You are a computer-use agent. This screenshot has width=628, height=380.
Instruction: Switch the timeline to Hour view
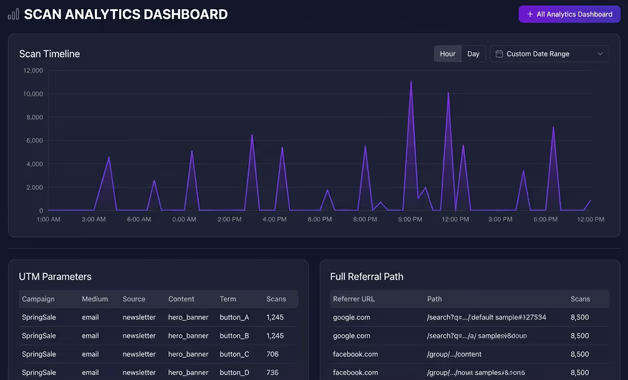447,54
